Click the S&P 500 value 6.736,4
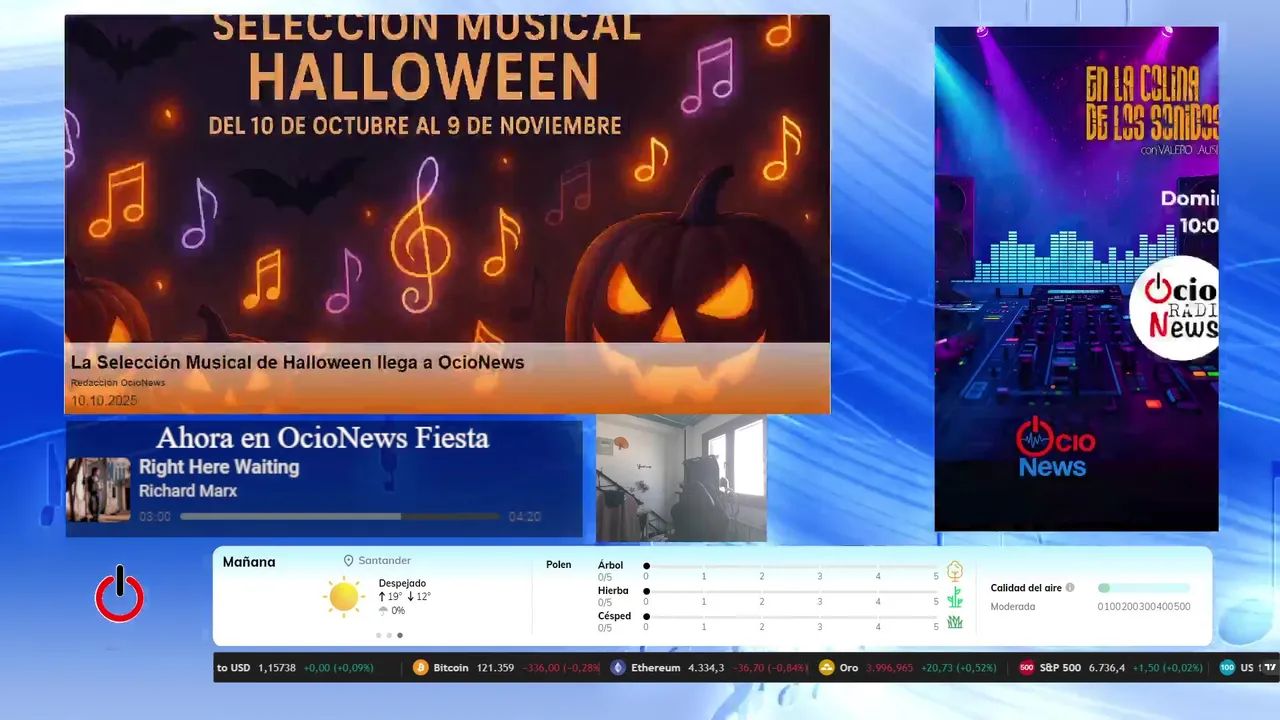Screen dimensions: 1280x720 tap(1107, 668)
